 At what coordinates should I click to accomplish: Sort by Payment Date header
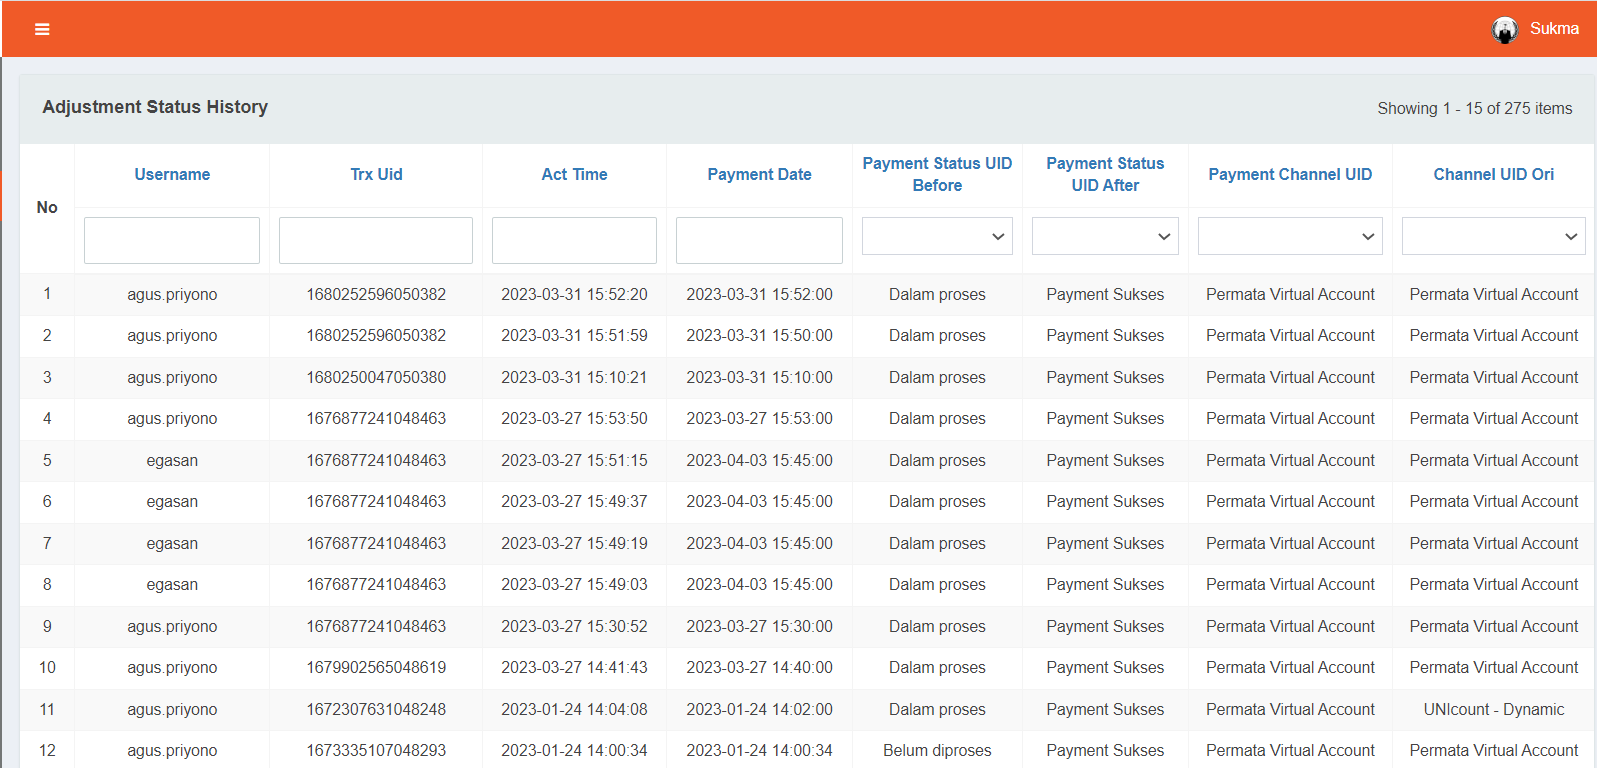tap(759, 174)
